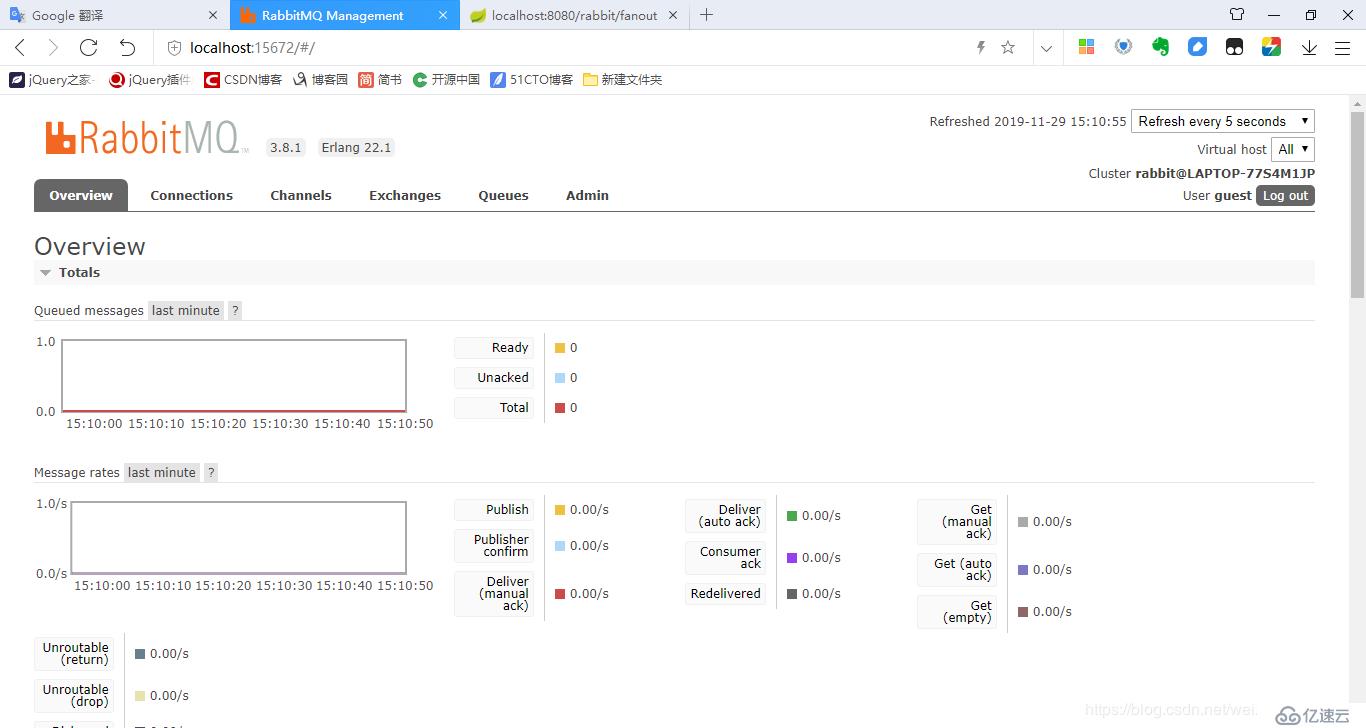Click the undo/restore closed tab icon
Image resolution: width=1366 pixels, height=728 pixels.
(x=127, y=47)
